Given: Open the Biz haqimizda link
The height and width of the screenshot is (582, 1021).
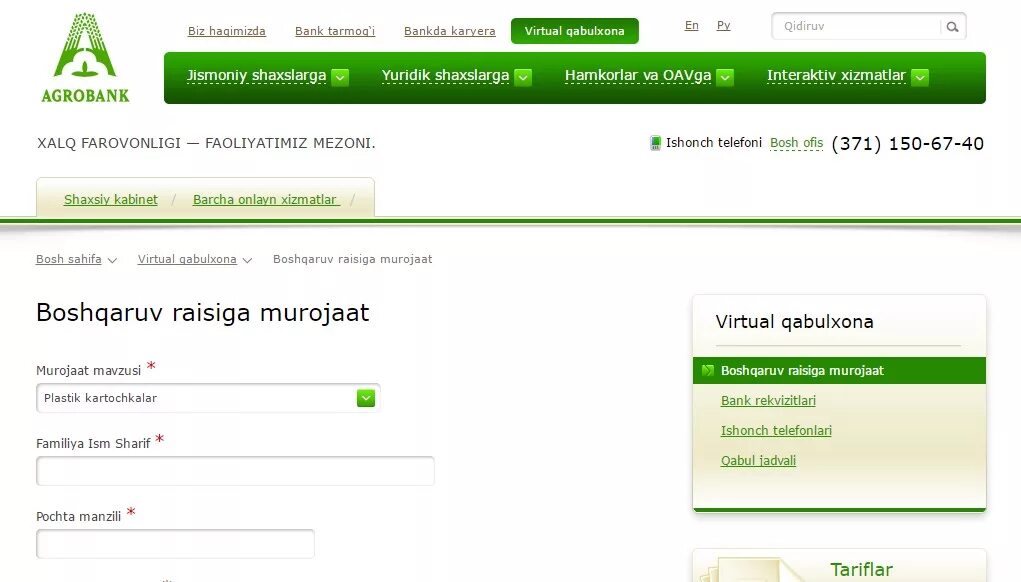Looking at the screenshot, I should click(x=227, y=31).
